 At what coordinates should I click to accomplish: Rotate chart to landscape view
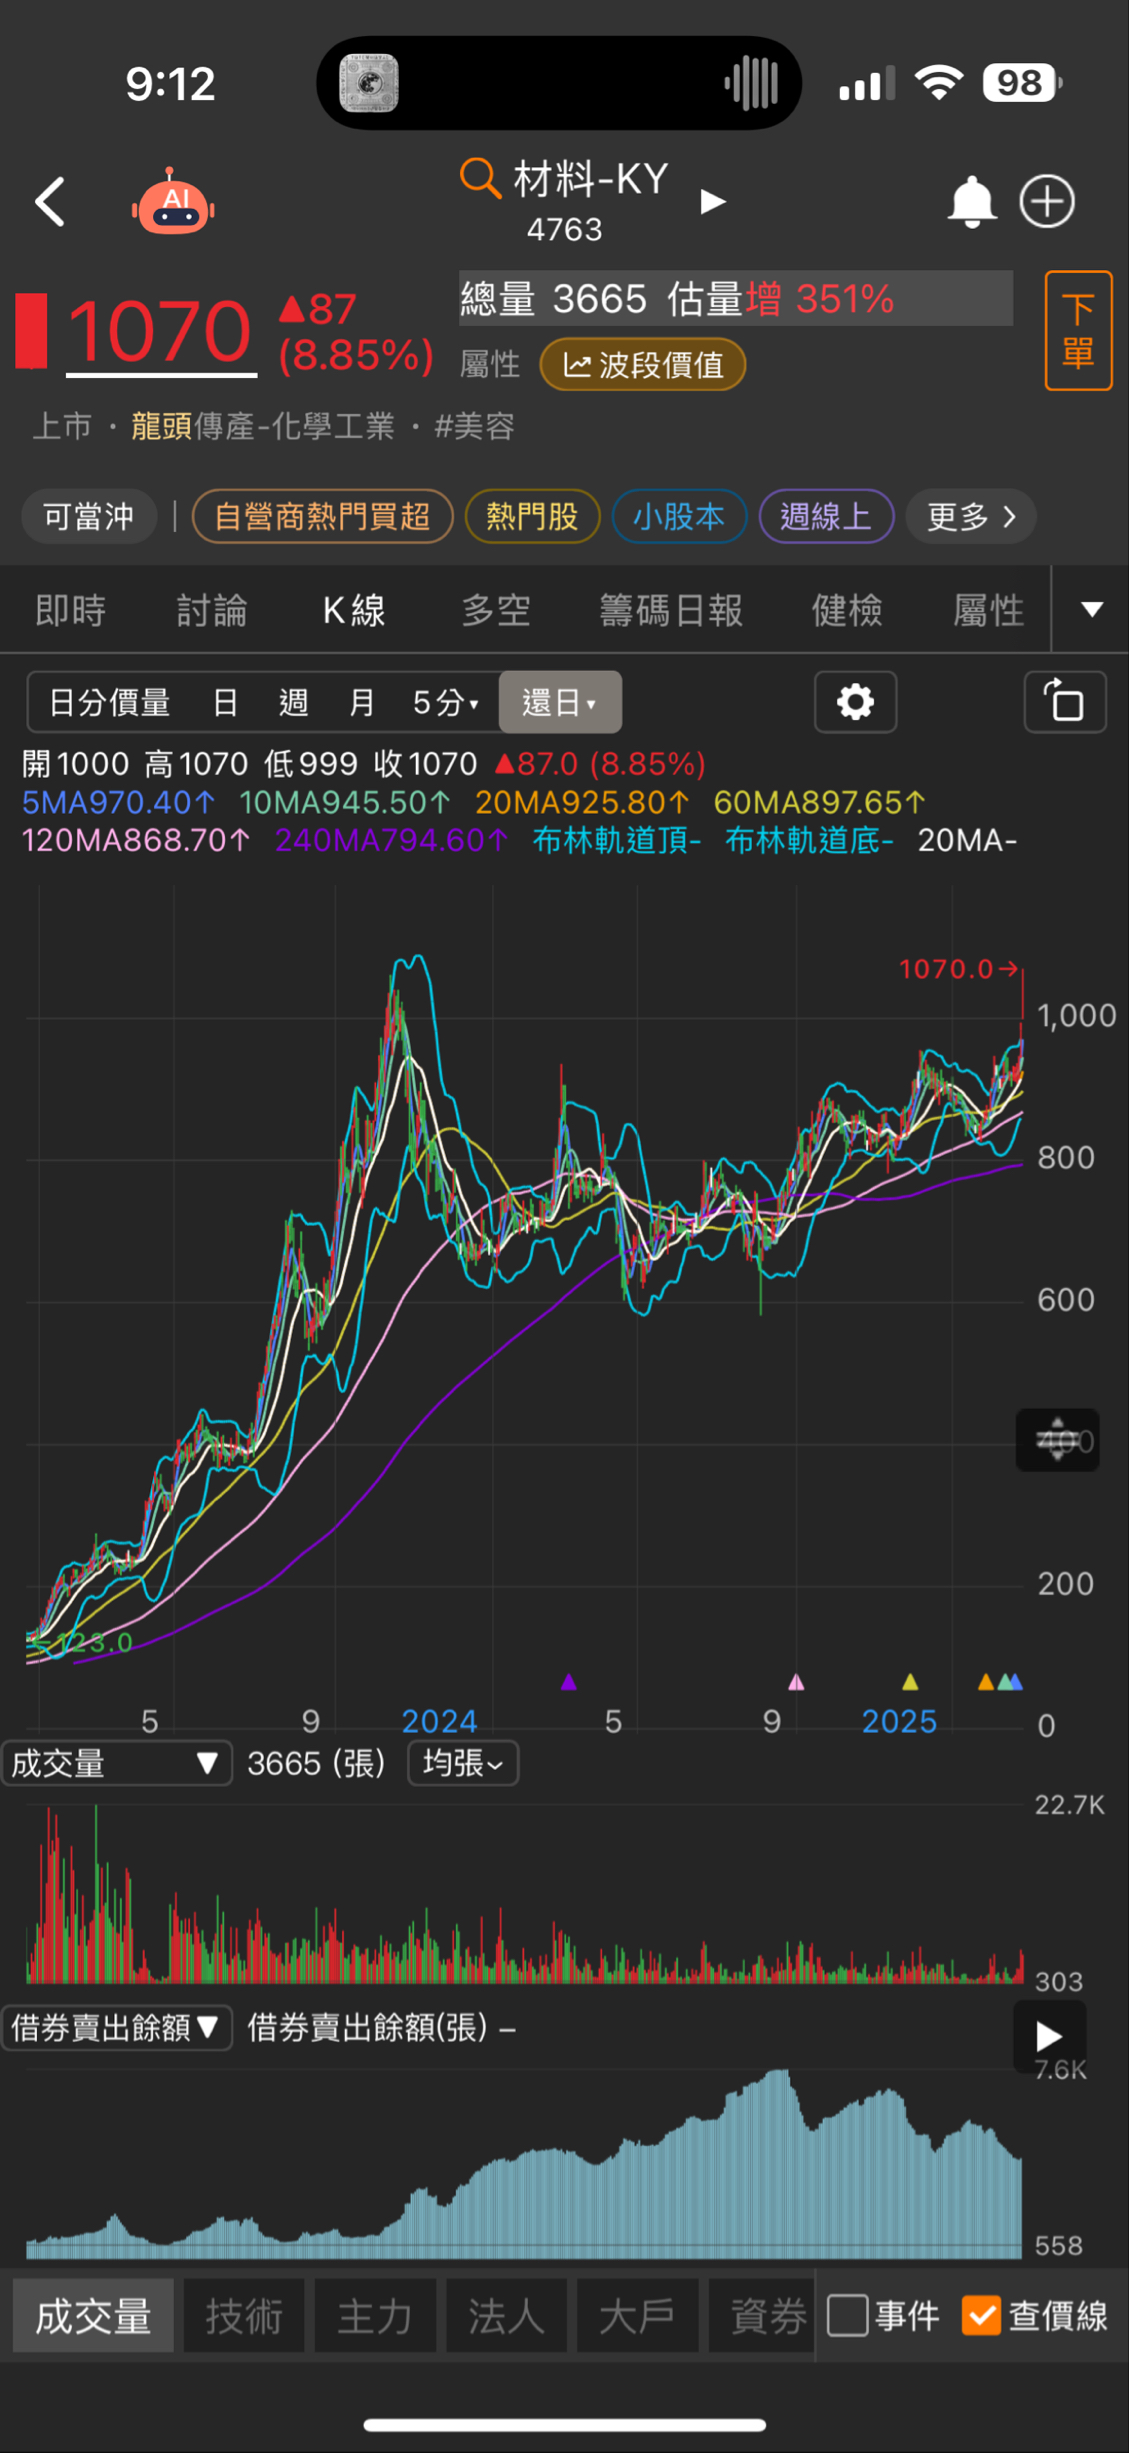coord(1065,702)
